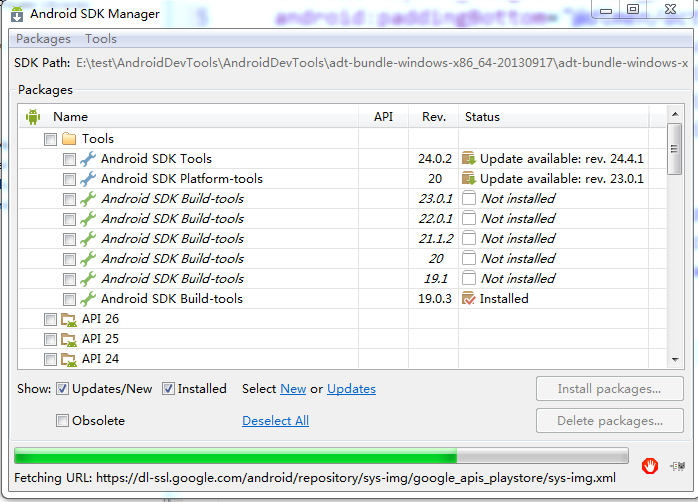Click the Not installed icon for Build-tools 21.1.2
698x502 pixels.
469,238
